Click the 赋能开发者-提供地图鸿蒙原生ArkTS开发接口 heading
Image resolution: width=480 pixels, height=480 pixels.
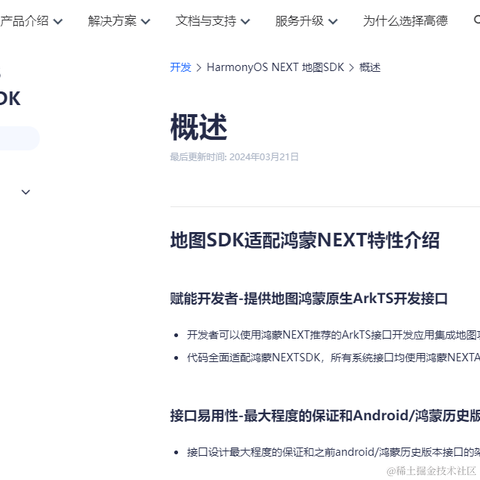[x=309, y=298]
